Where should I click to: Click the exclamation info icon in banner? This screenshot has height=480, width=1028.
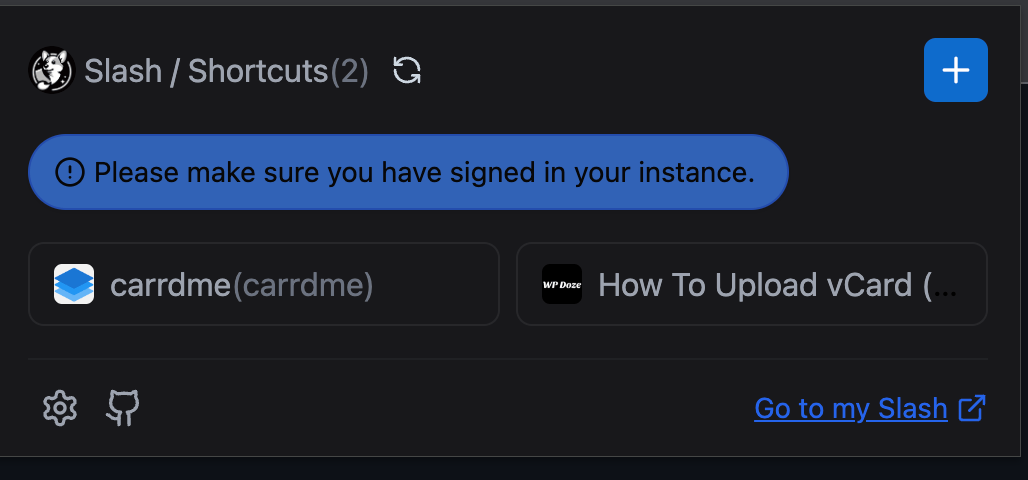[x=70, y=172]
